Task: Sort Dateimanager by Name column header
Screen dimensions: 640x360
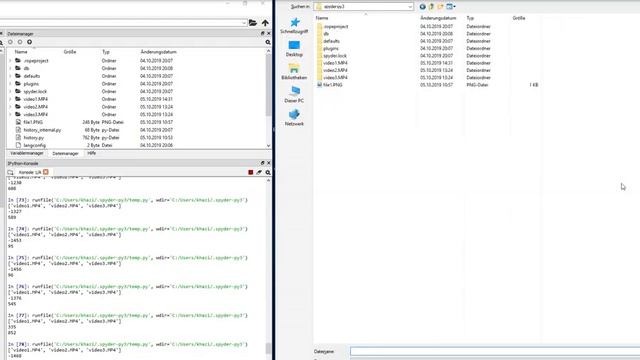Action: coord(21,52)
